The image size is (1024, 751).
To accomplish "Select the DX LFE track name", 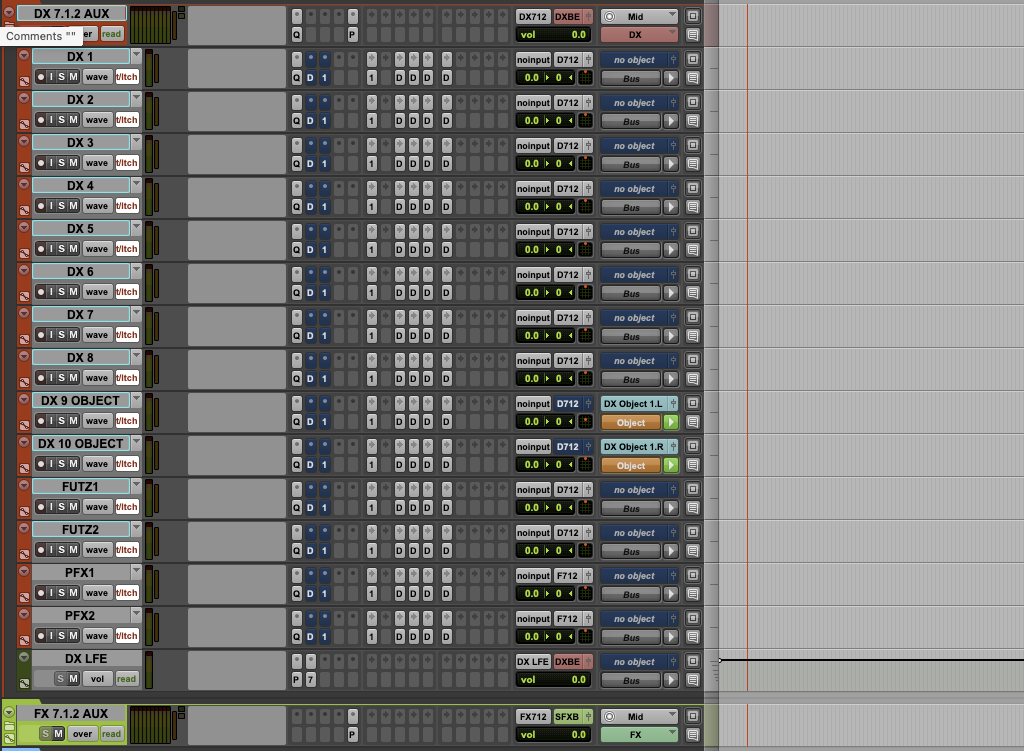I will 86,658.
